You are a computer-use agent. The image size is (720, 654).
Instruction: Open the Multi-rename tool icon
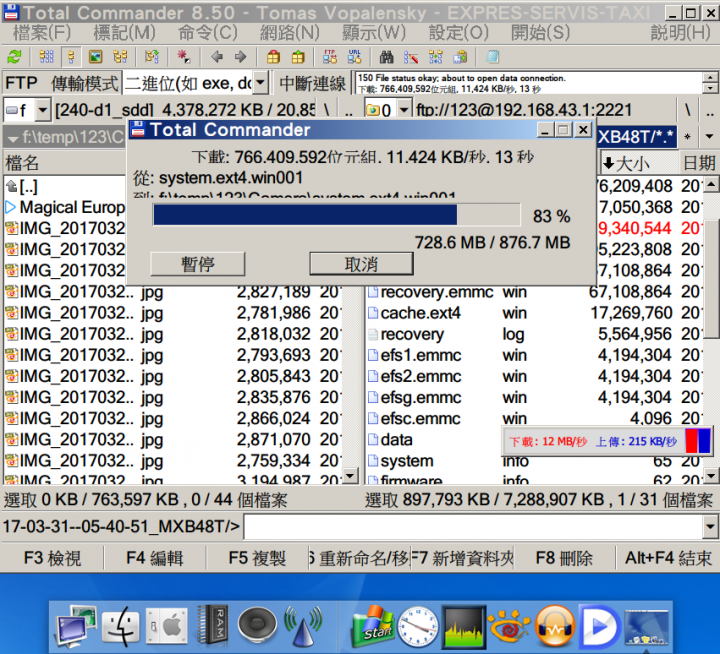click(x=411, y=57)
